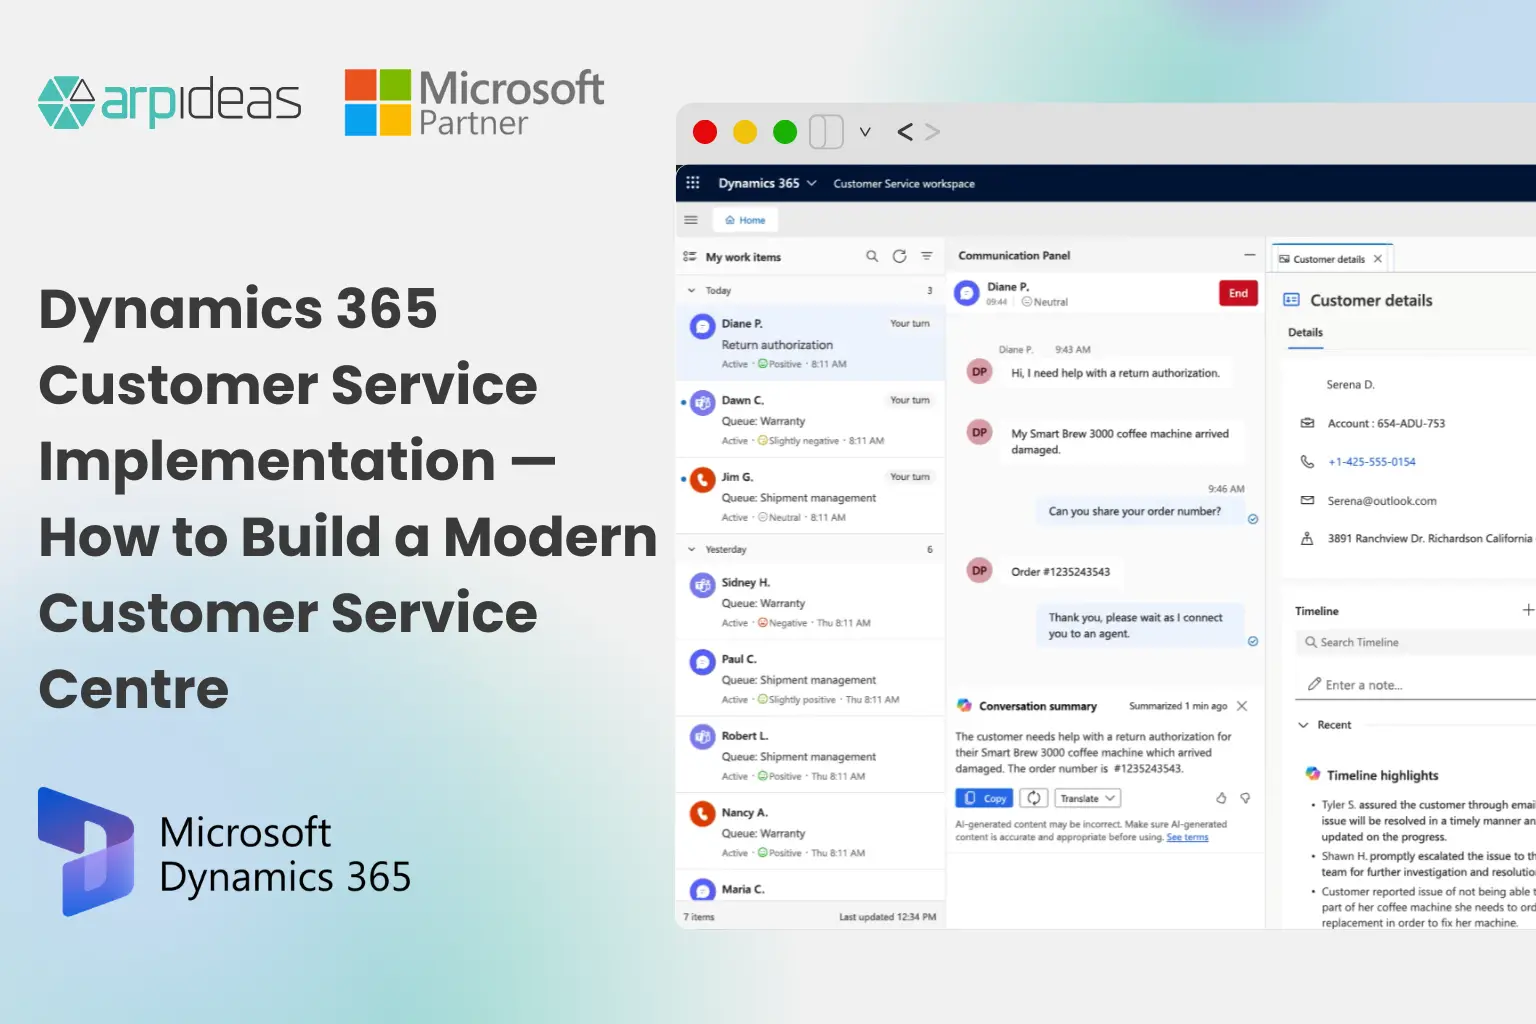The image size is (1536, 1024).
Task: Select Paul C. Shipment management work item
Action: point(811,679)
